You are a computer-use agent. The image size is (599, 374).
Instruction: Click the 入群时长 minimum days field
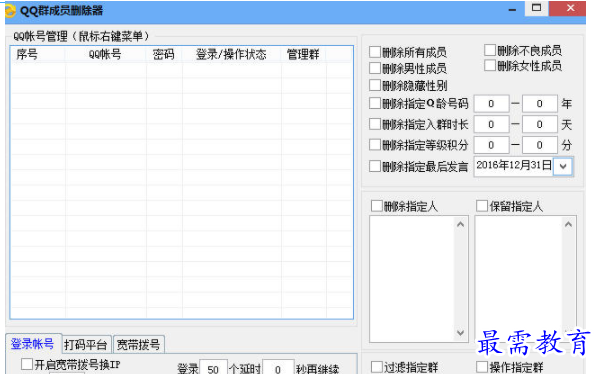tap(491, 124)
